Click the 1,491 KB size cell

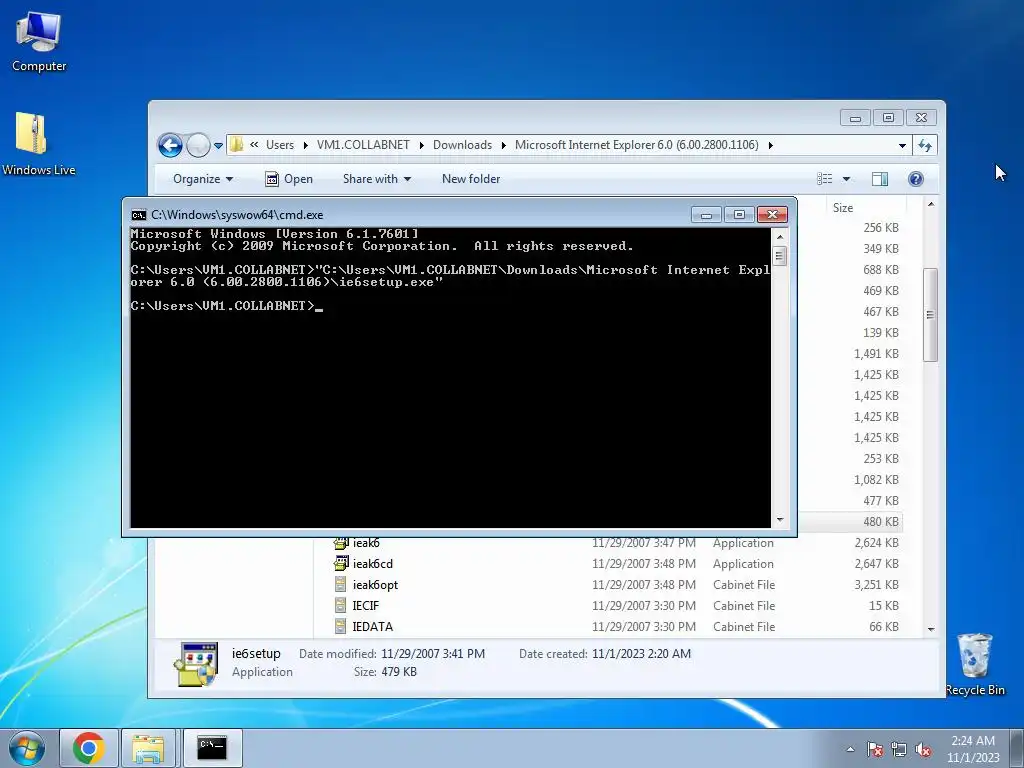tap(876, 353)
